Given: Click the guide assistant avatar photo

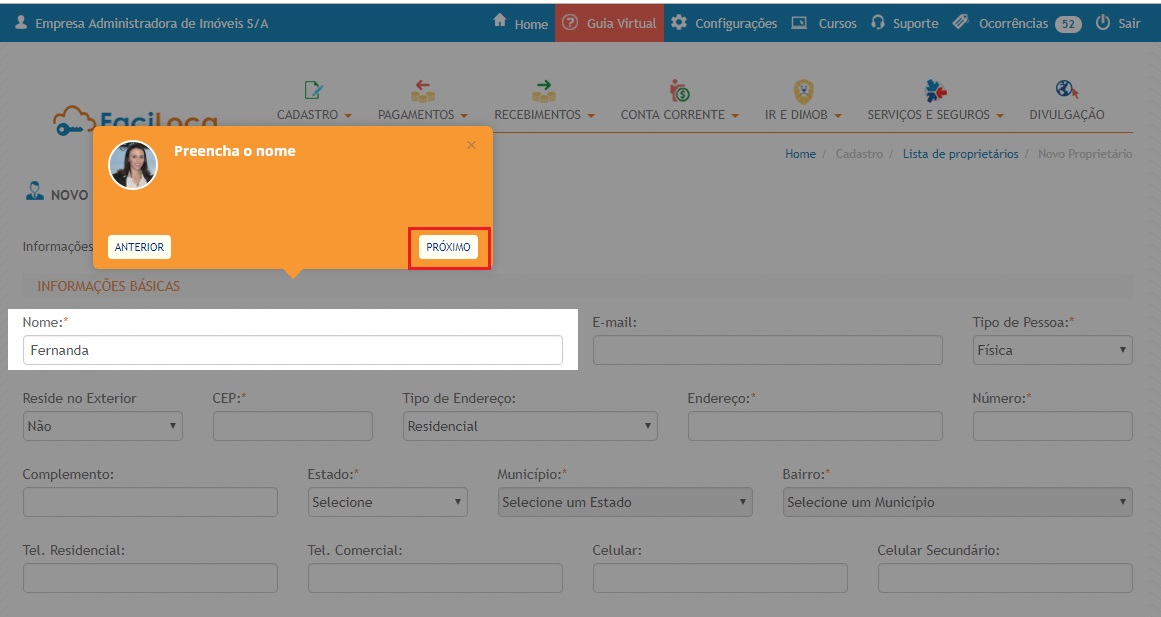Looking at the screenshot, I should [x=133, y=165].
